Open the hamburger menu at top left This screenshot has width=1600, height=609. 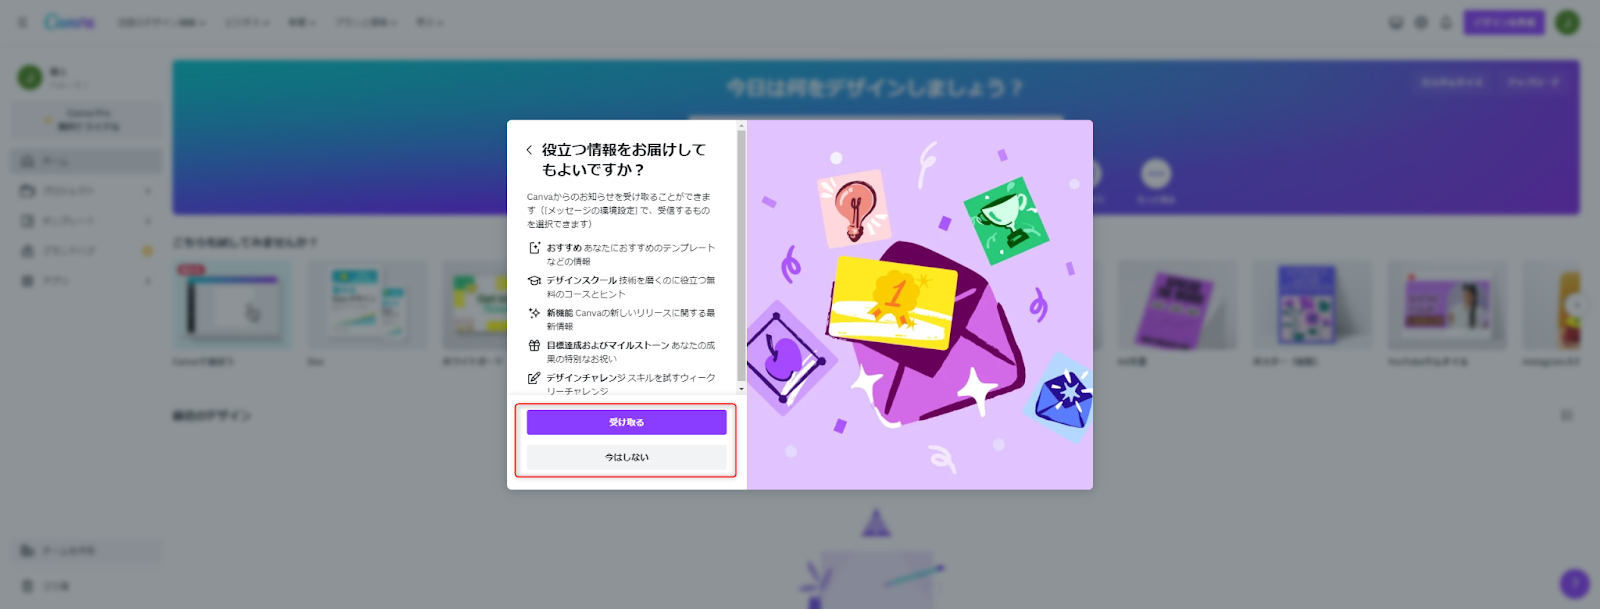(x=23, y=22)
